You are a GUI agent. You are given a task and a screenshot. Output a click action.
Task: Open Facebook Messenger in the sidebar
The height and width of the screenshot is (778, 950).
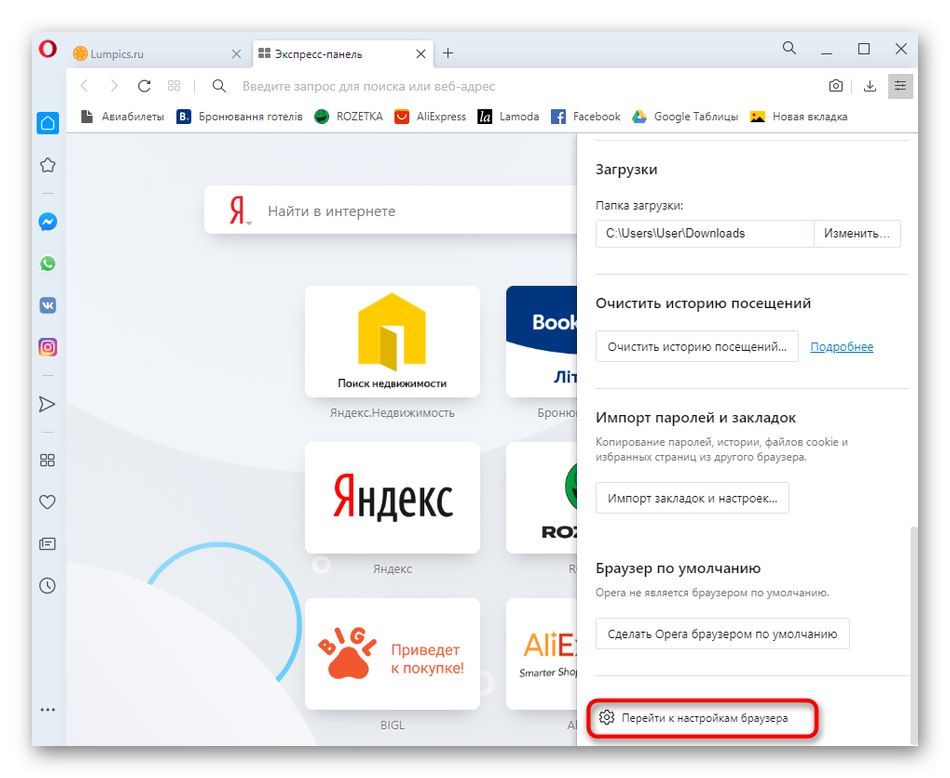tap(48, 222)
